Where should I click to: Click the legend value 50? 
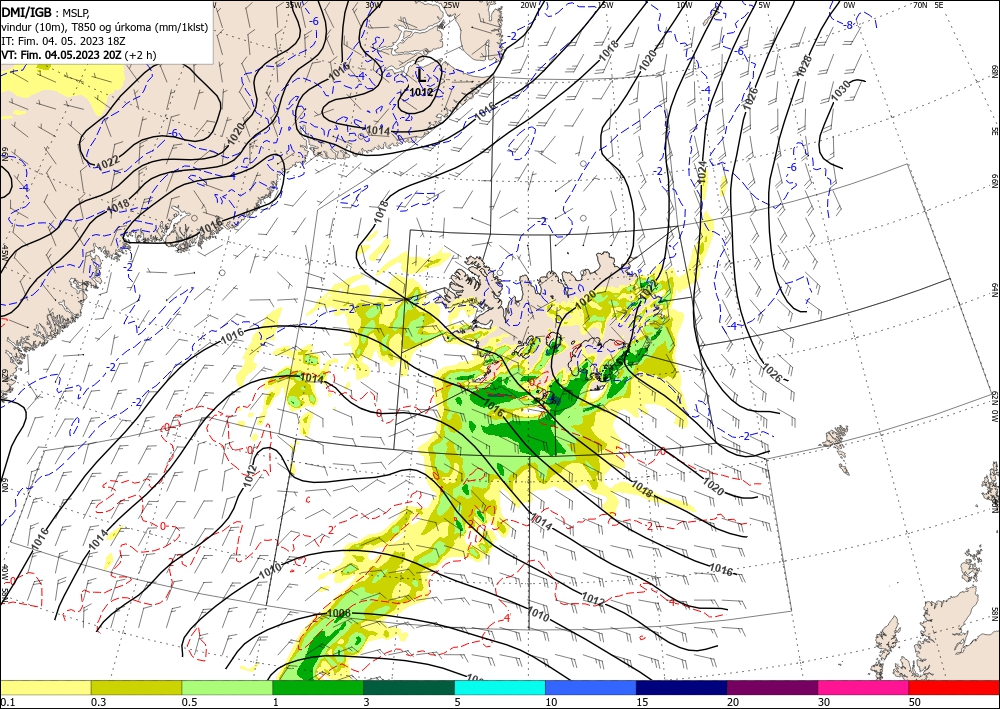[x=915, y=702]
